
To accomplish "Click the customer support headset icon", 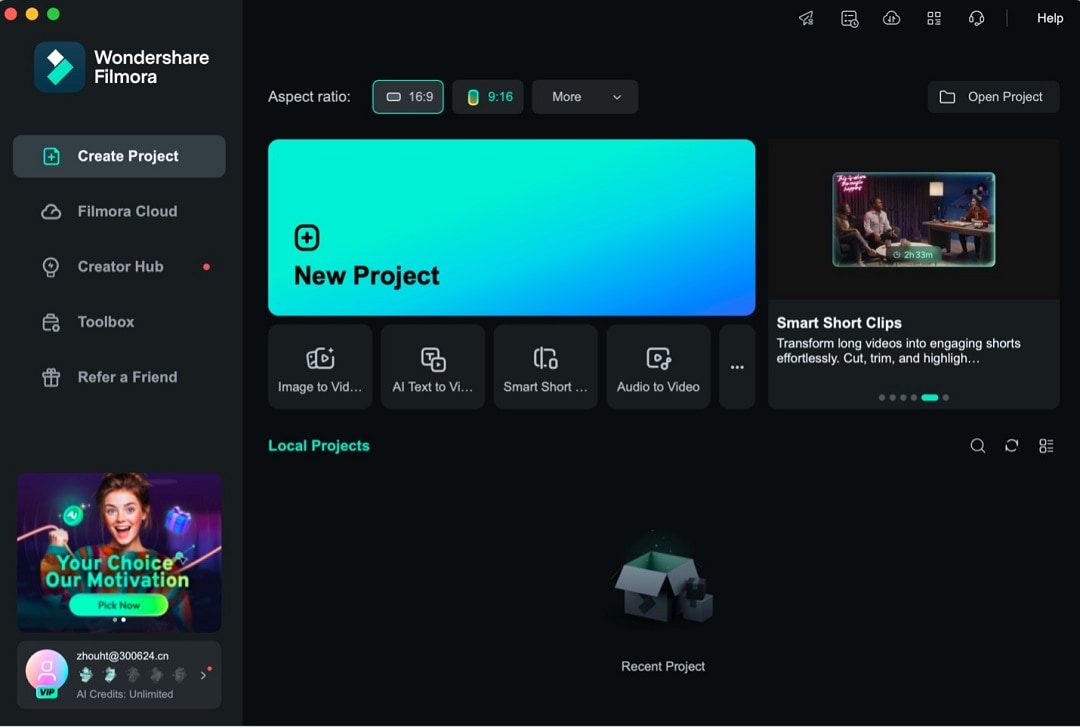I will [976, 18].
